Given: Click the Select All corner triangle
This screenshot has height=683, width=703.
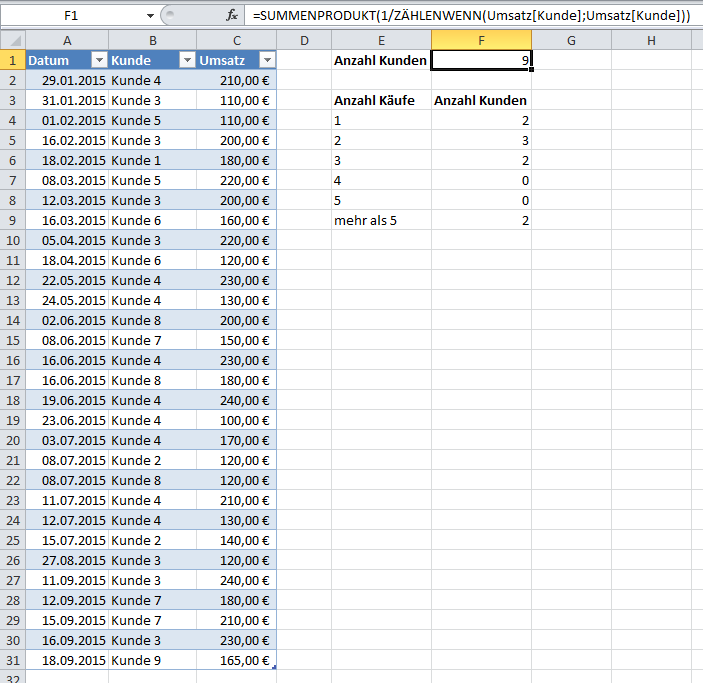Looking at the screenshot, I should click(15, 41).
